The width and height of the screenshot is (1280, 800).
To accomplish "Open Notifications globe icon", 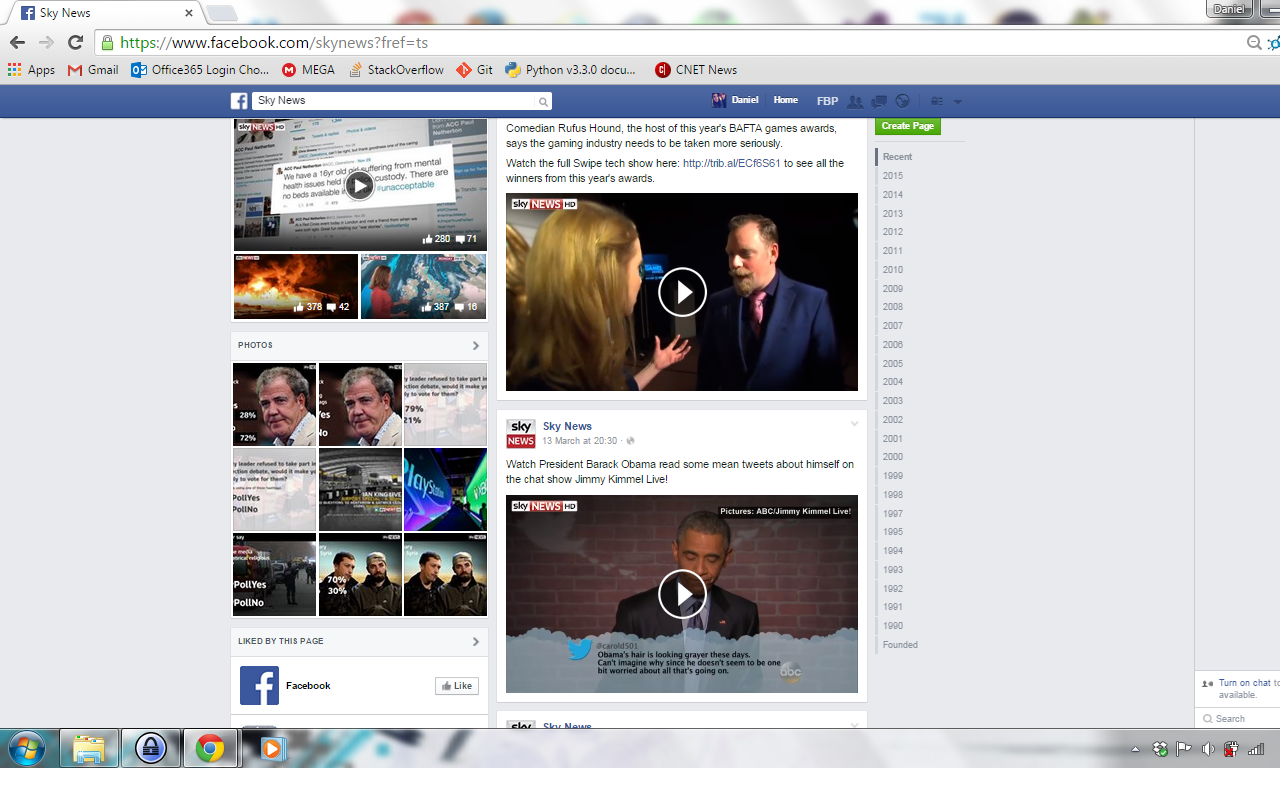I will click(903, 101).
